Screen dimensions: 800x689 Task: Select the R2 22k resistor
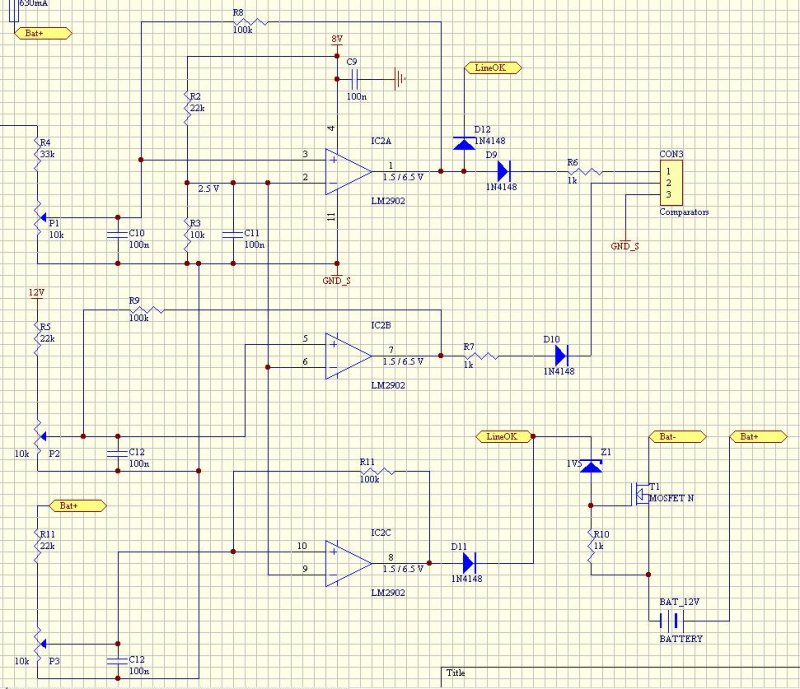point(187,108)
